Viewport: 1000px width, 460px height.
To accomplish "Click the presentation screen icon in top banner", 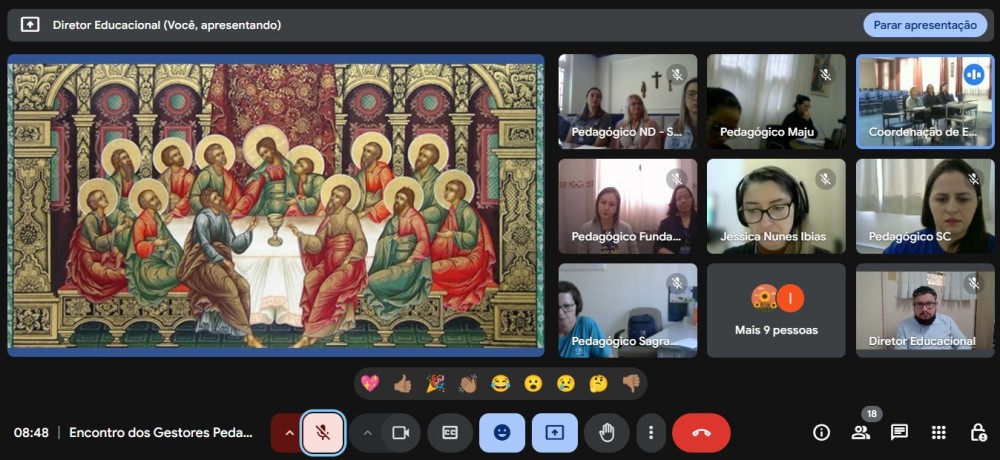I will click(x=30, y=25).
